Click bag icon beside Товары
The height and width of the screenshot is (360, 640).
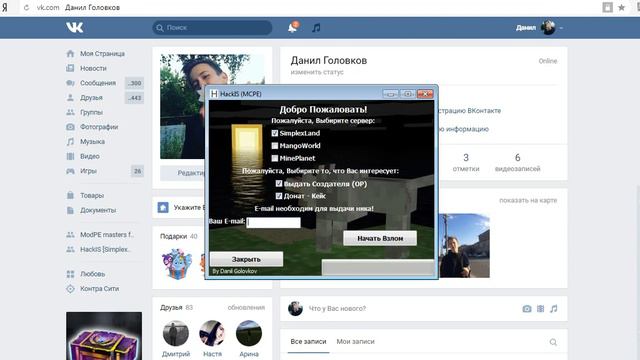(70, 196)
